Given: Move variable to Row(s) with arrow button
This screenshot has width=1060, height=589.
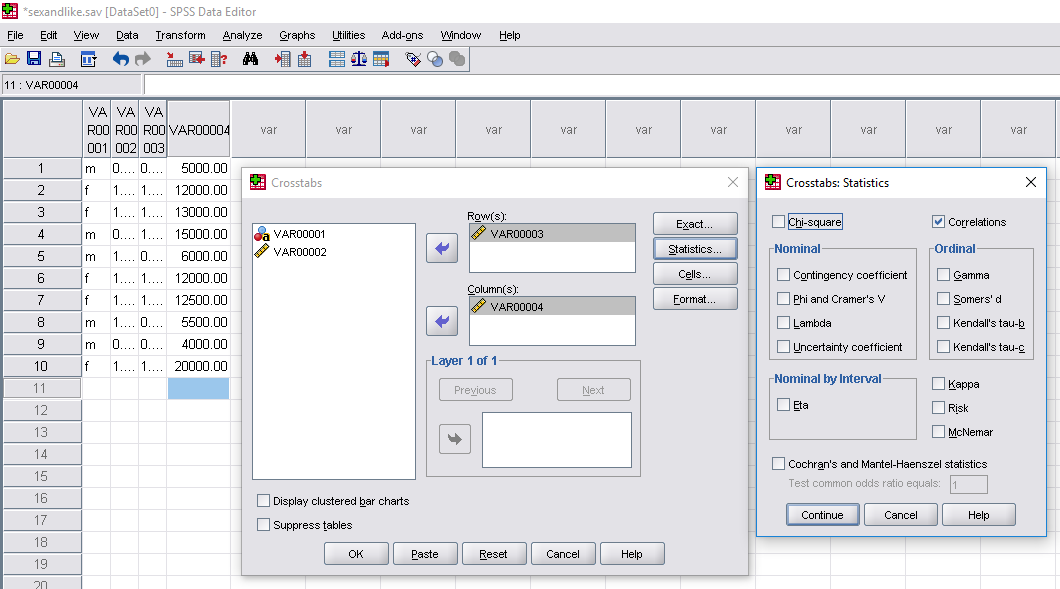Looking at the screenshot, I should (441, 248).
